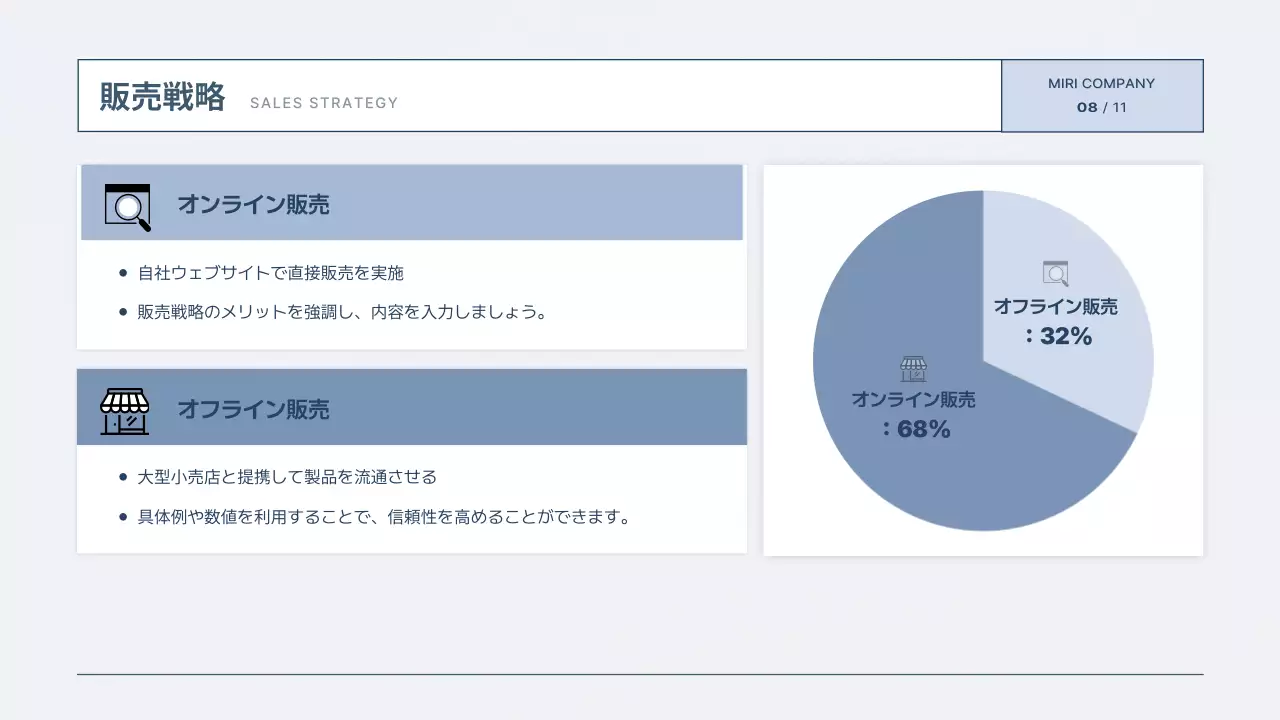Screen dimensions: 1280x720
Task: Select the オフライン販売：32% chart label
Action: pos(1057,321)
